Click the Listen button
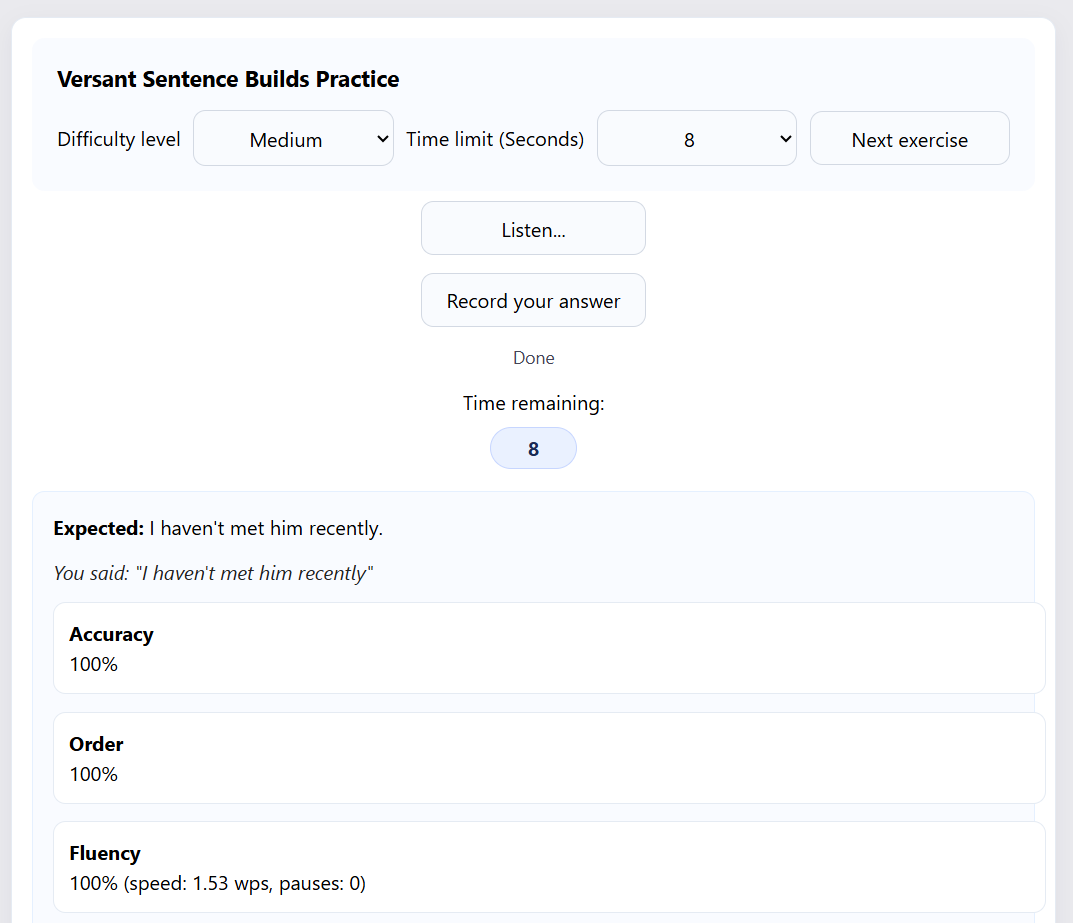The height and width of the screenshot is (923, 1073). point(533,228)
